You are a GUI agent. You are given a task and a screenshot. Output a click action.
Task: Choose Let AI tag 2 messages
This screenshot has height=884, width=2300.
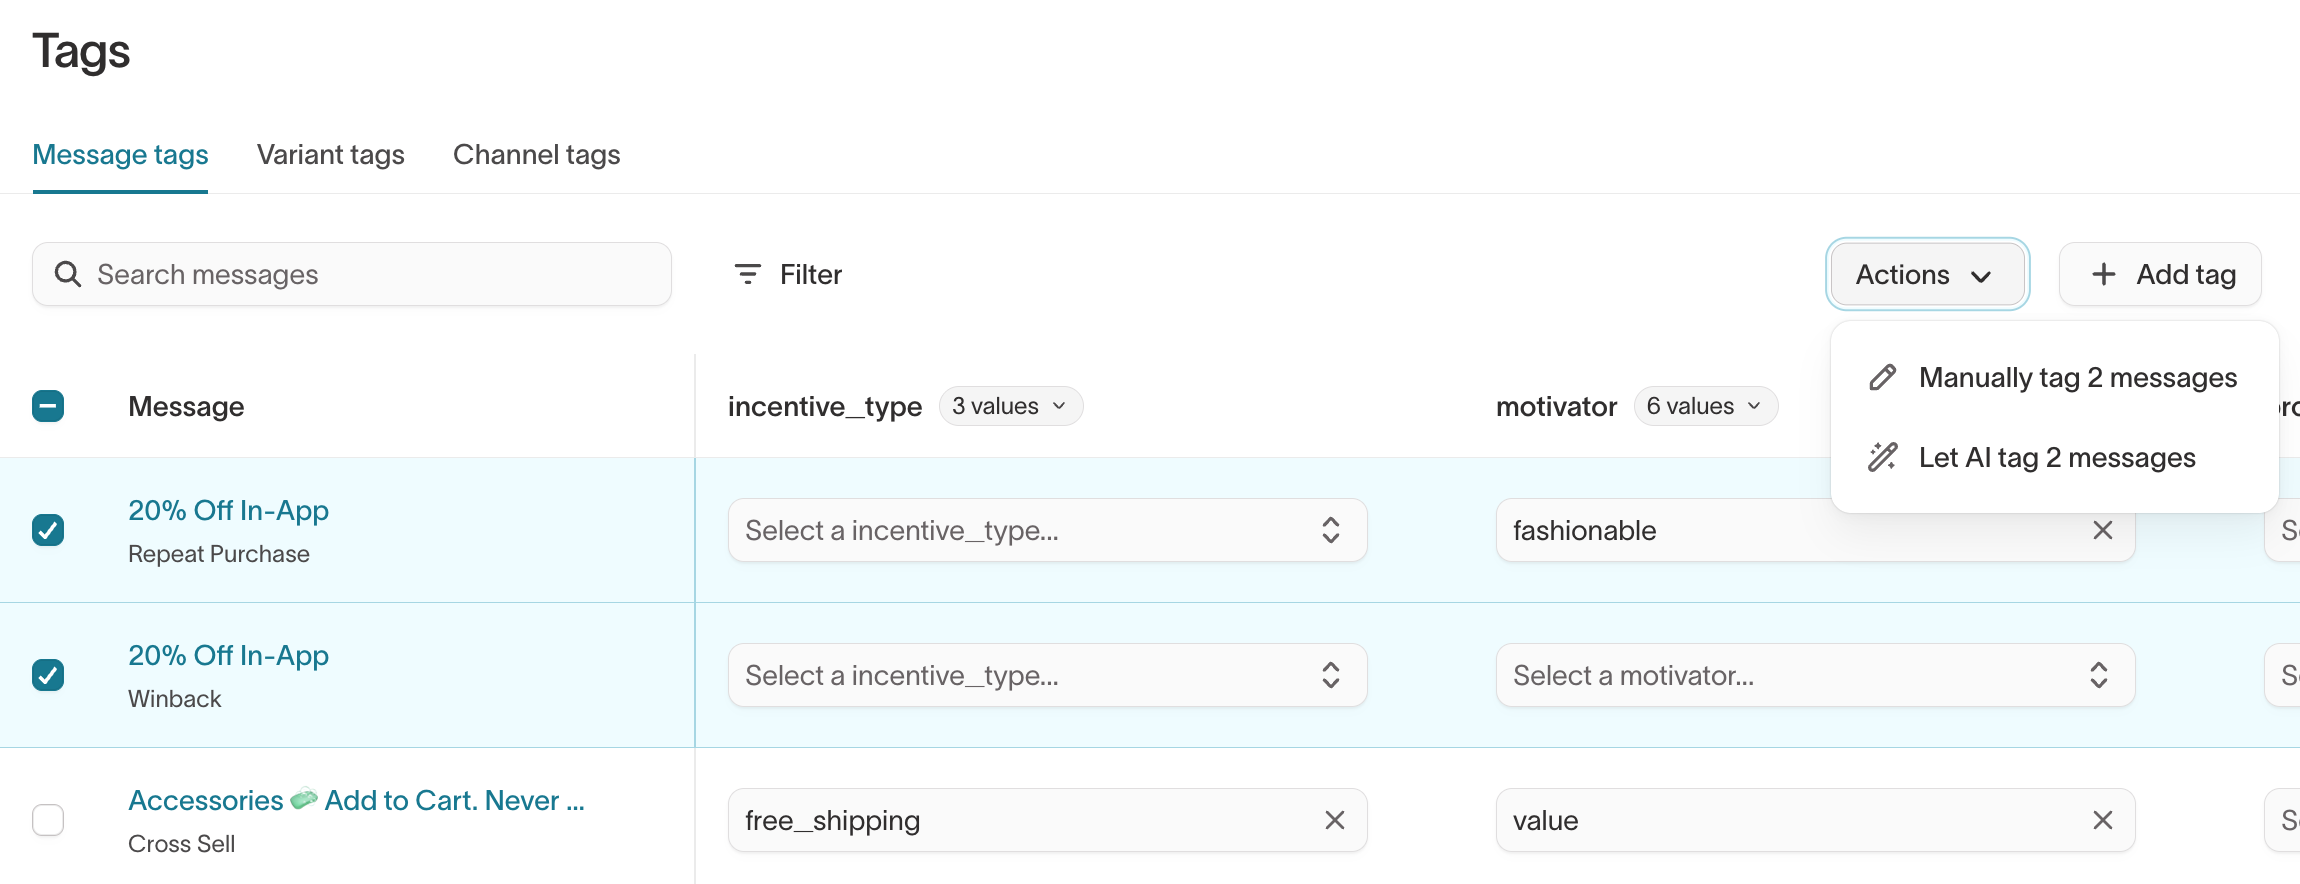(x=2054, y=457)
